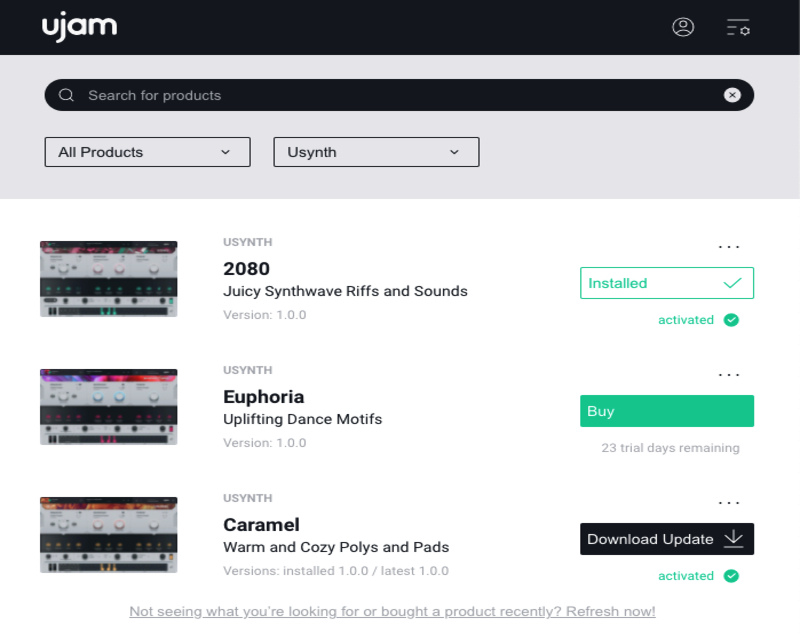This screenshot has height=635, width=800.
Task: Select the Euphoria product title
Action: pyautogui.click(x=263, y=397)
